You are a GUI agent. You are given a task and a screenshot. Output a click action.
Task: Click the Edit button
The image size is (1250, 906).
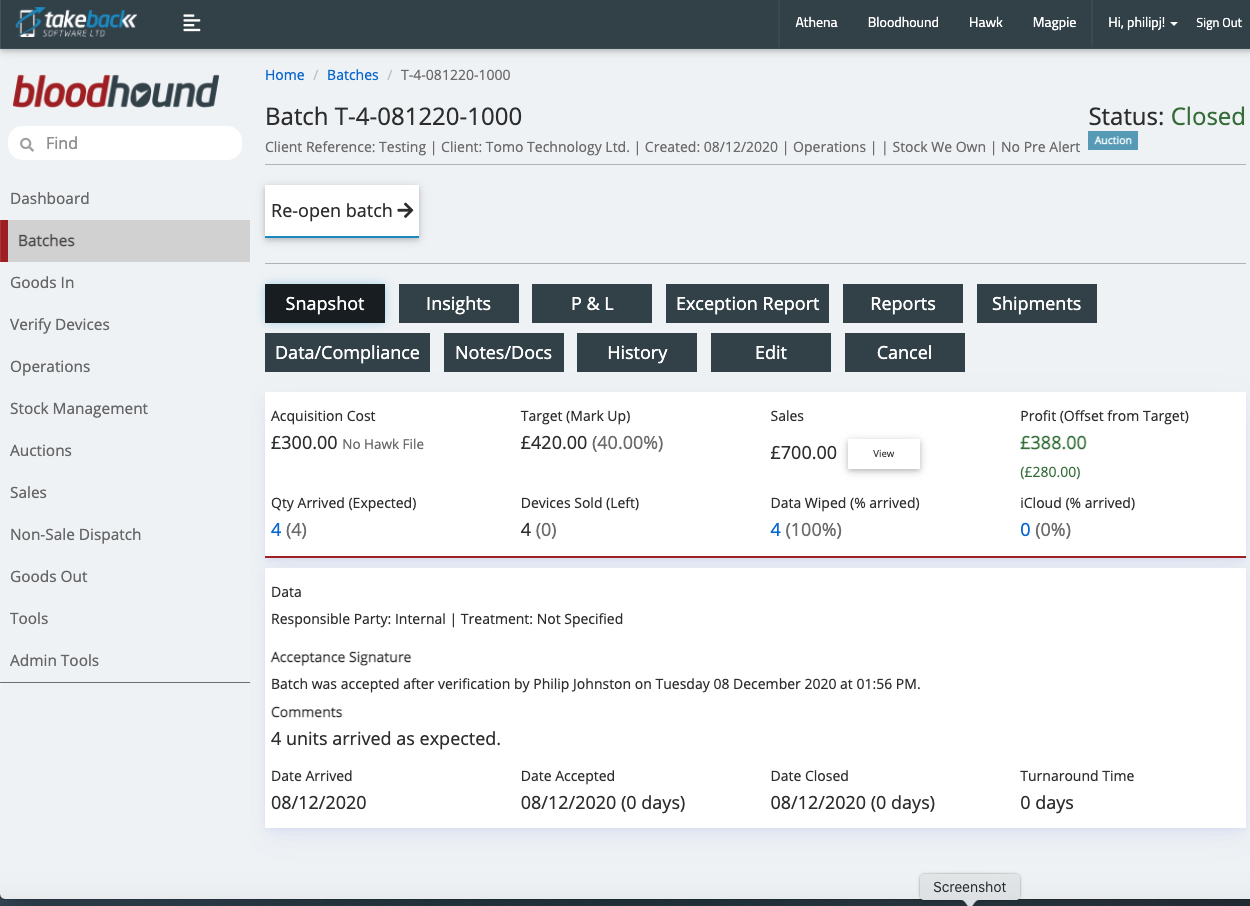click(771, 353)
